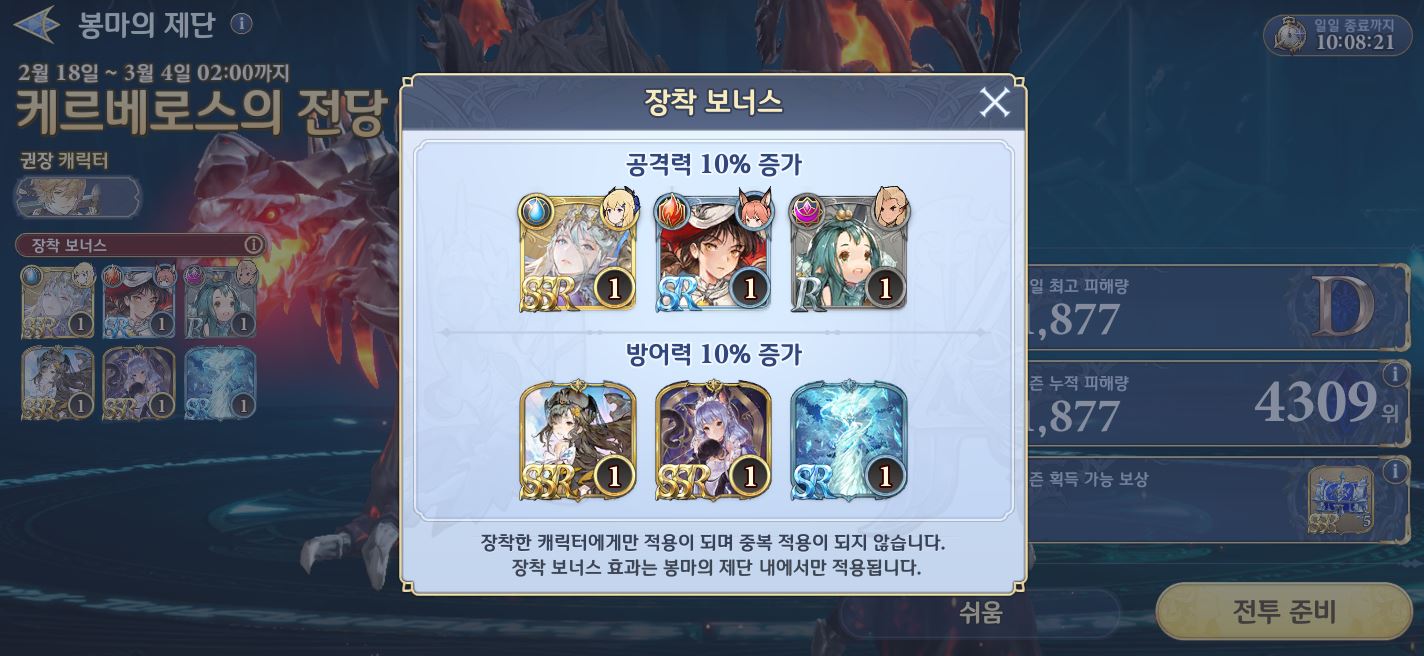Open the SSR reward item icon
Viewport: 1424px width, 656px height.
click(1341, 500)
